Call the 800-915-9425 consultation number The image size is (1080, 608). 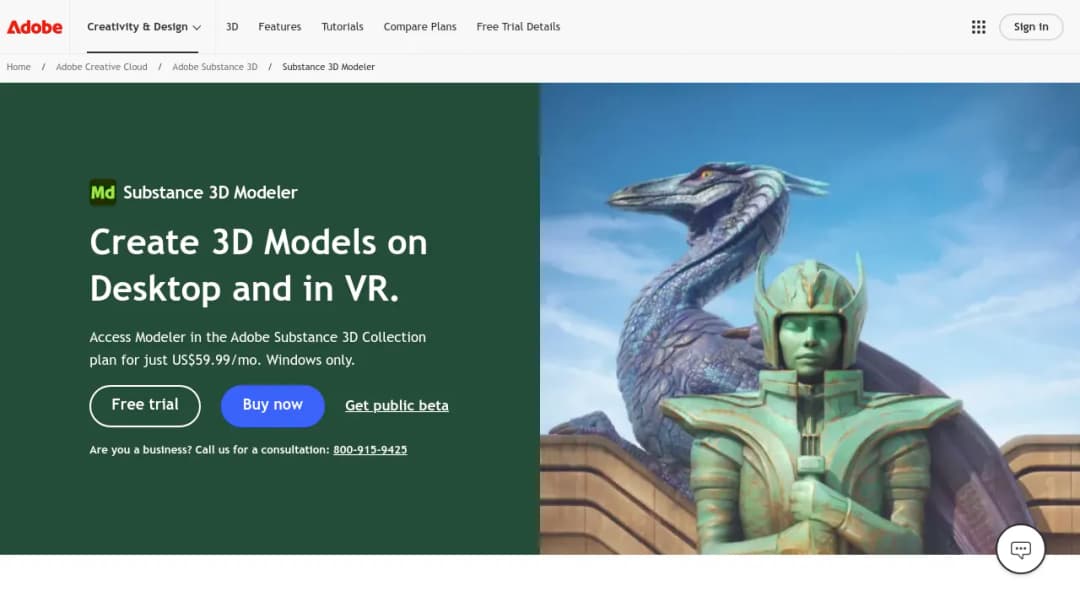(x=370, y=450)
